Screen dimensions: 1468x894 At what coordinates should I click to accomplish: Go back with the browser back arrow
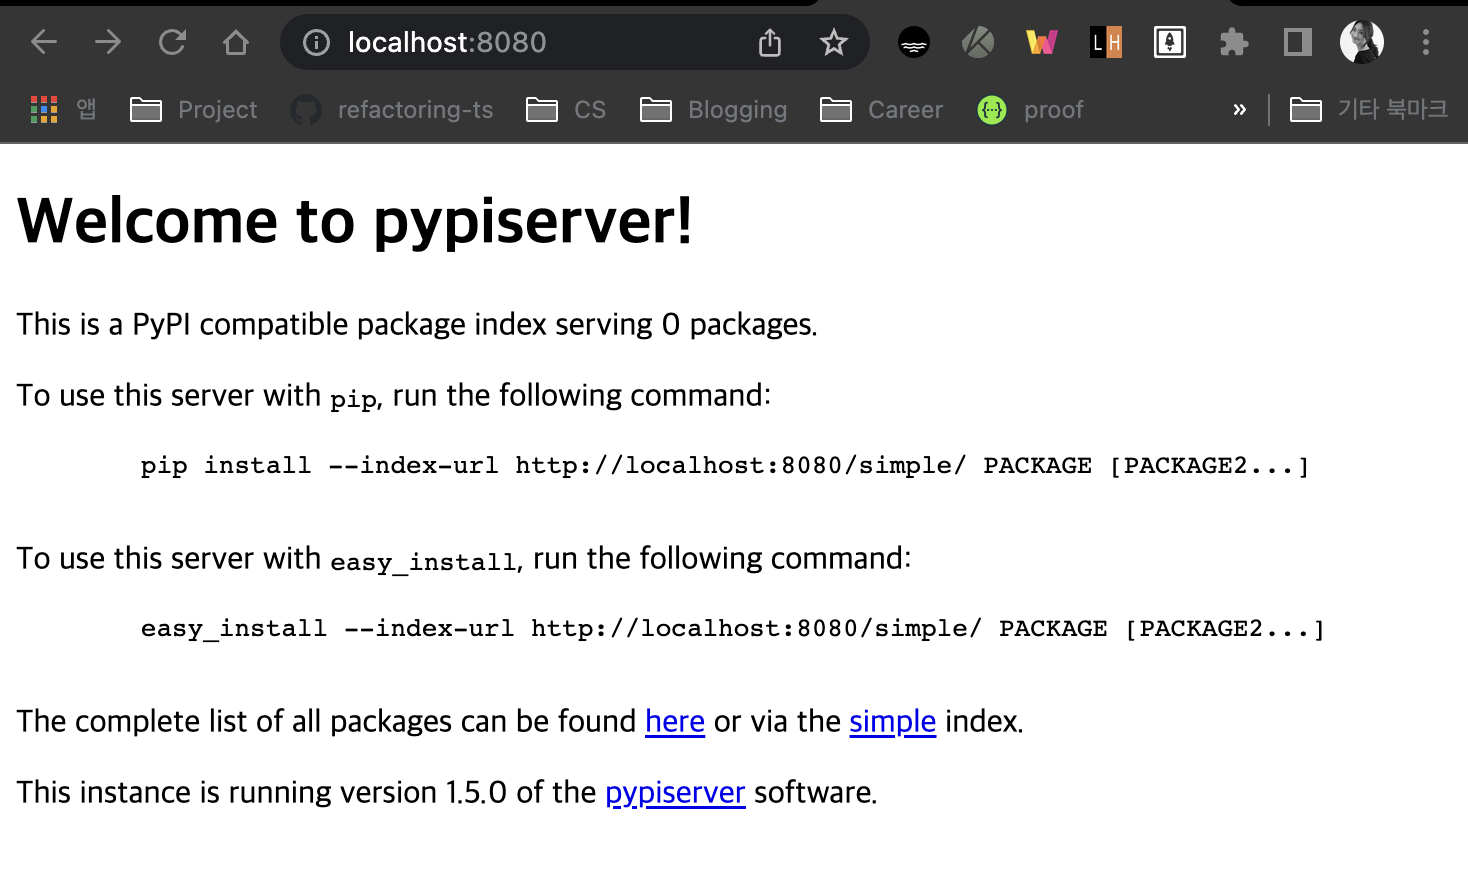[44, 42]
